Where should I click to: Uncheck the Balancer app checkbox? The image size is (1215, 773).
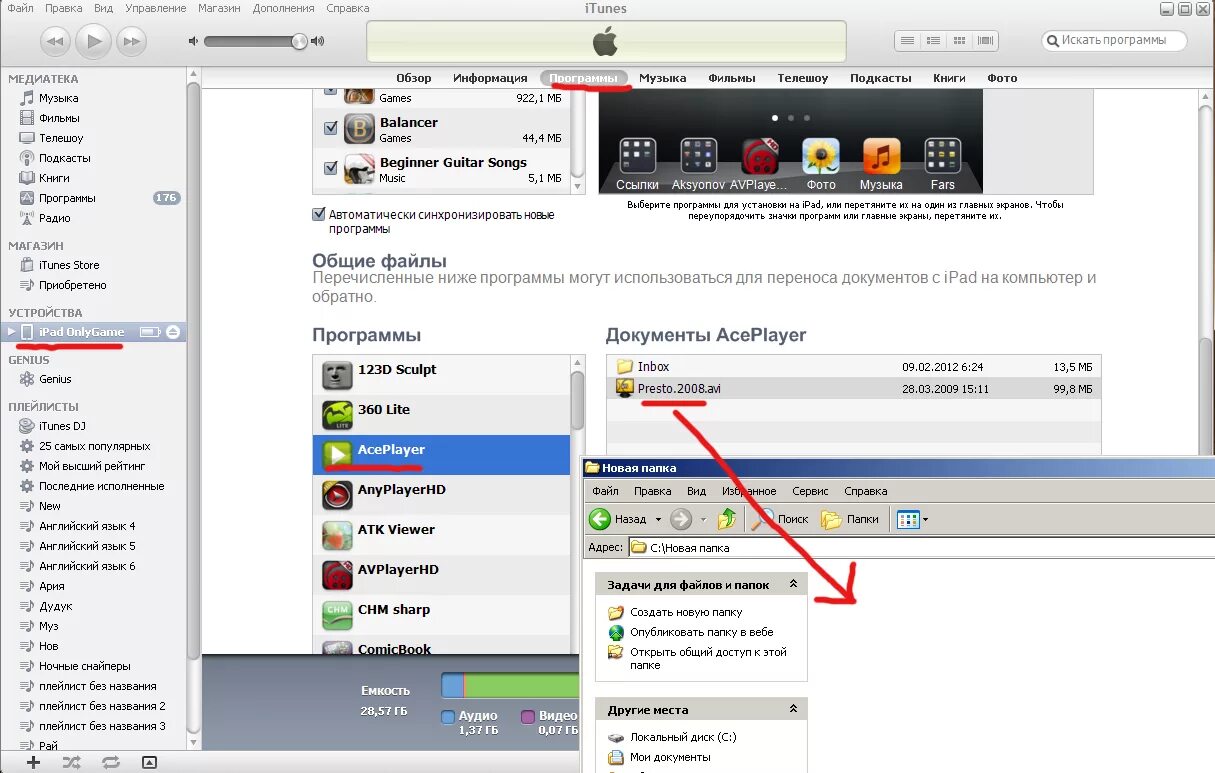point(331,128)
